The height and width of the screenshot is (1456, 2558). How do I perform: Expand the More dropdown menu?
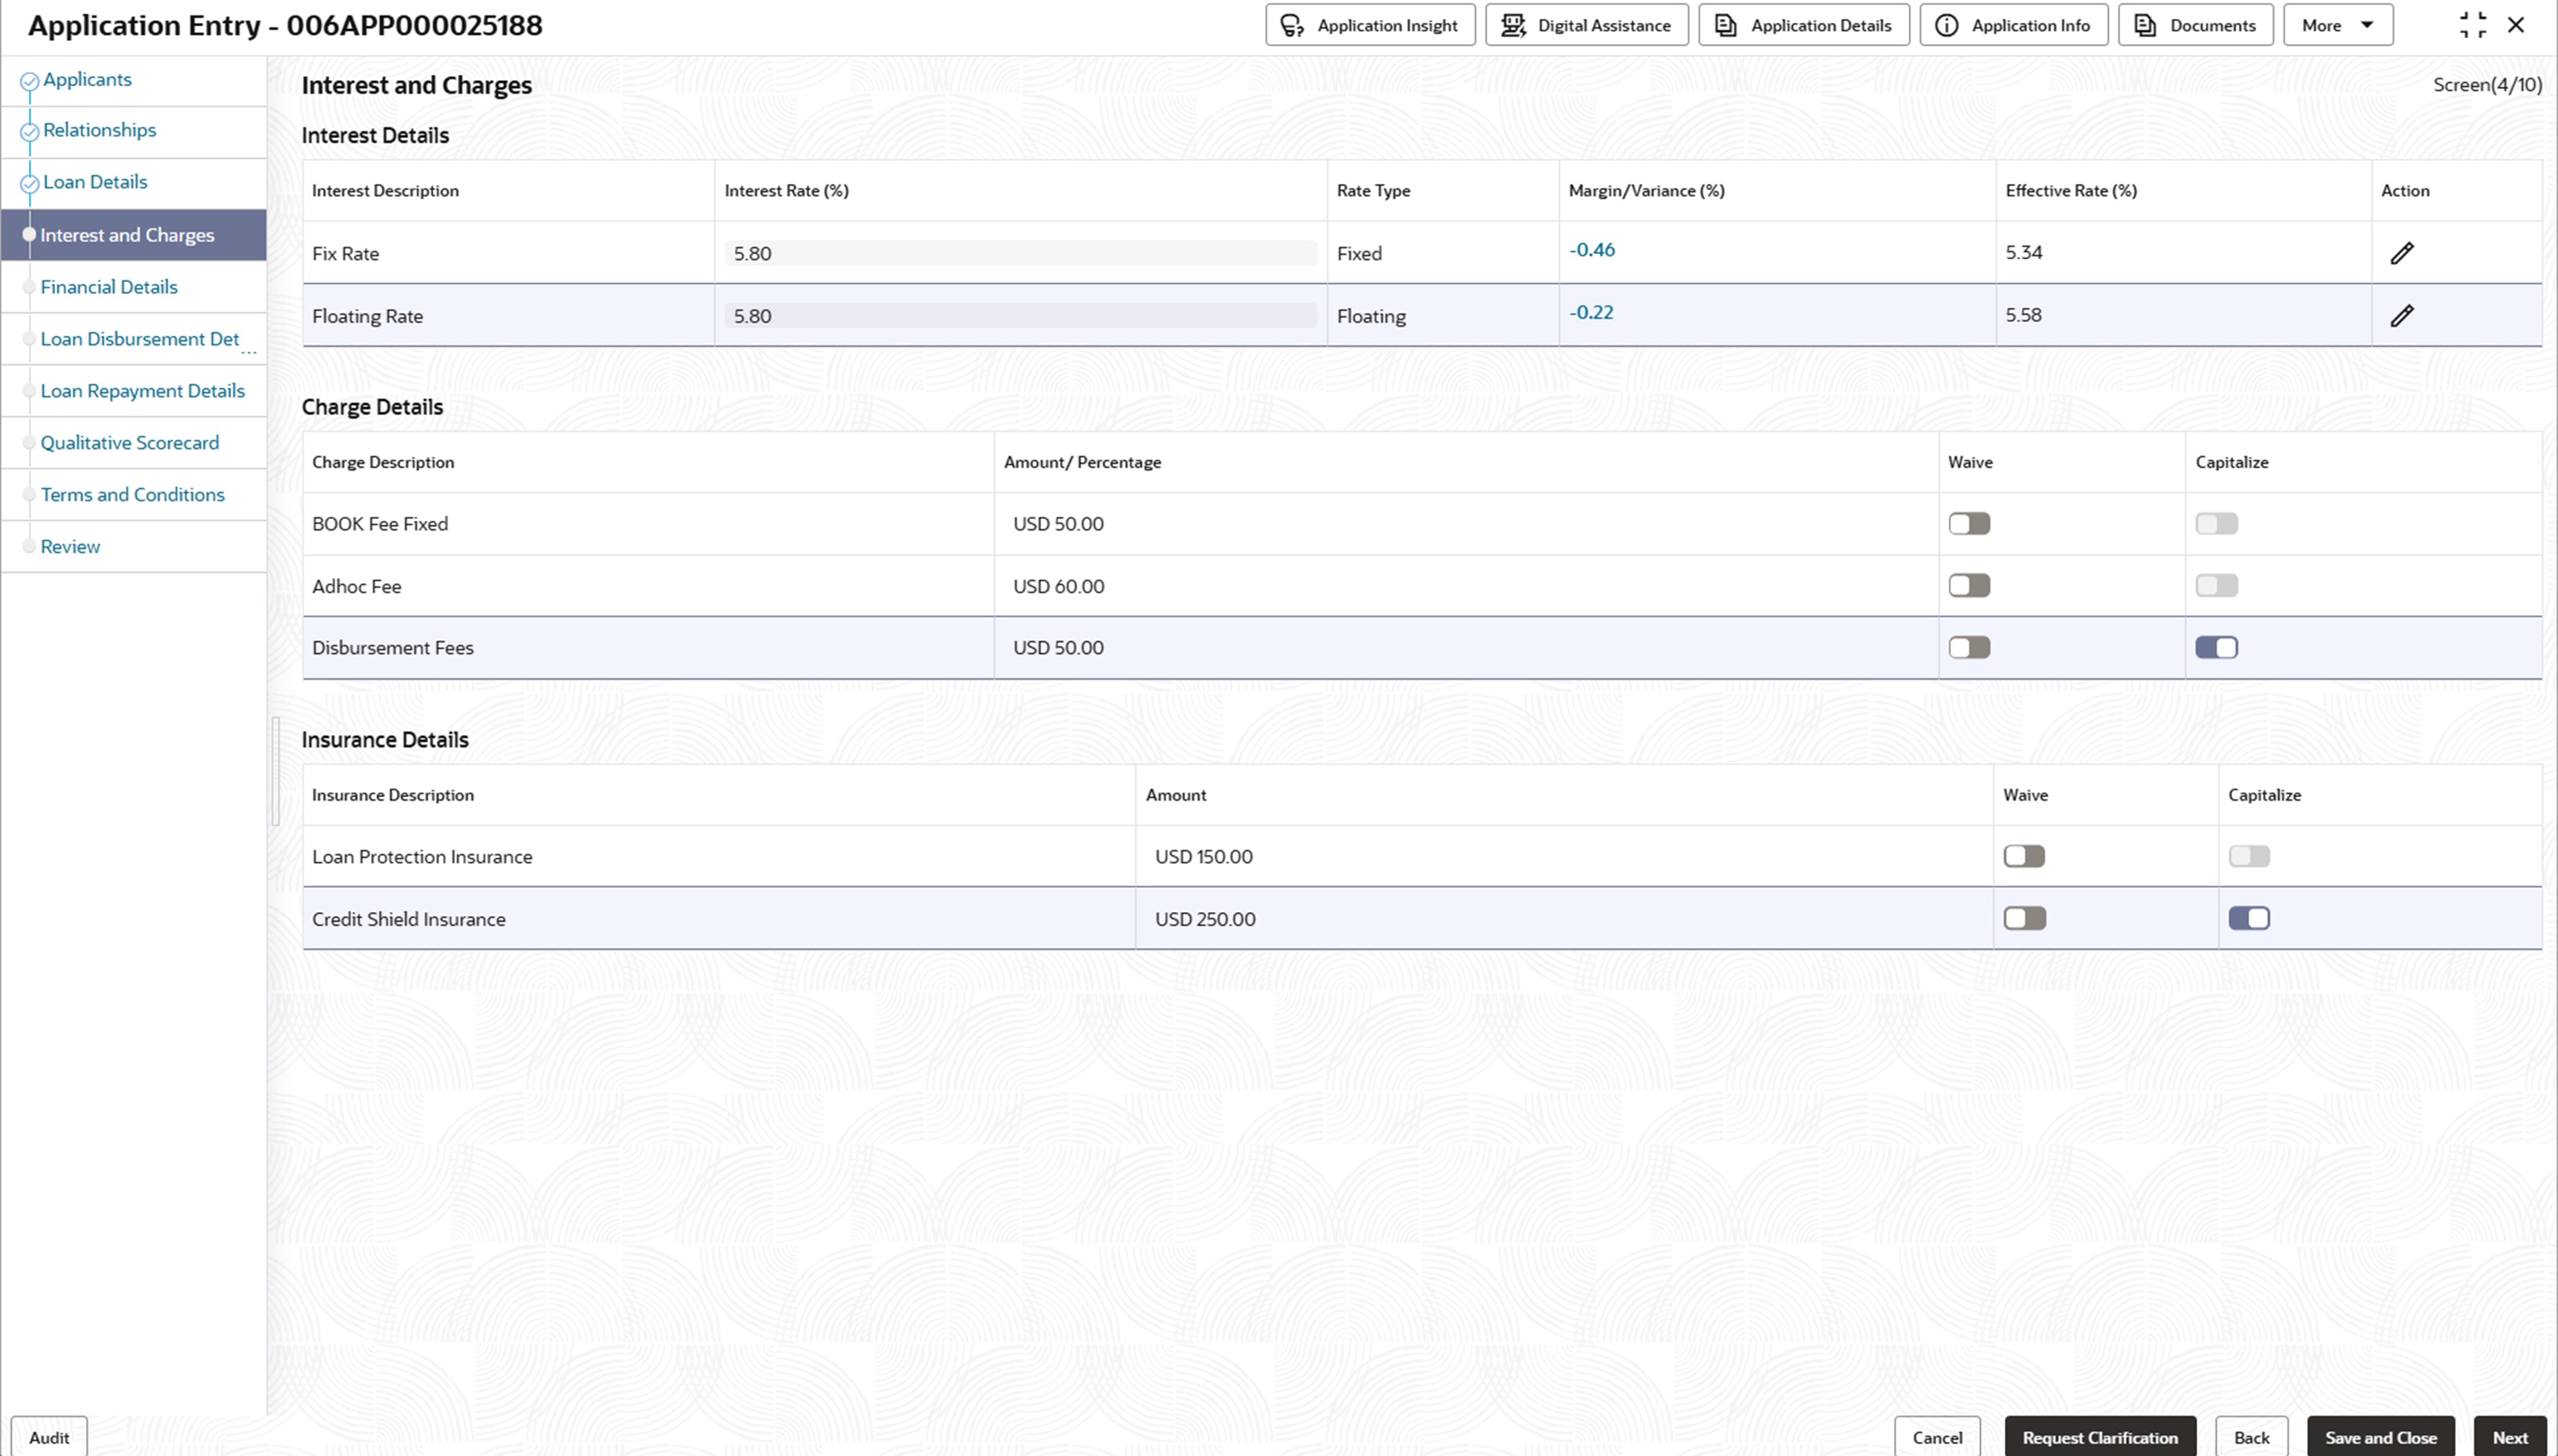click(x=2337, y=26)
